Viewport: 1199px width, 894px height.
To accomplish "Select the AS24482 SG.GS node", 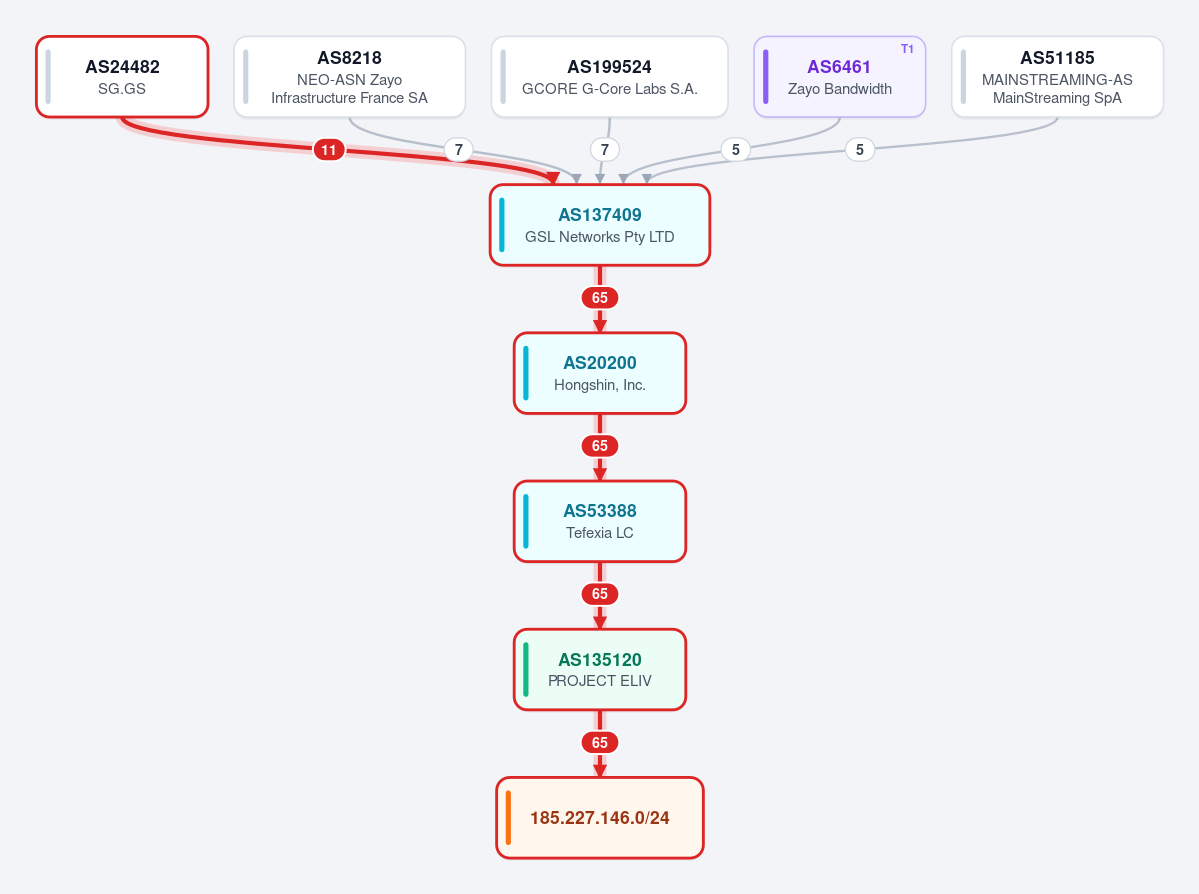I will (122, 77).
